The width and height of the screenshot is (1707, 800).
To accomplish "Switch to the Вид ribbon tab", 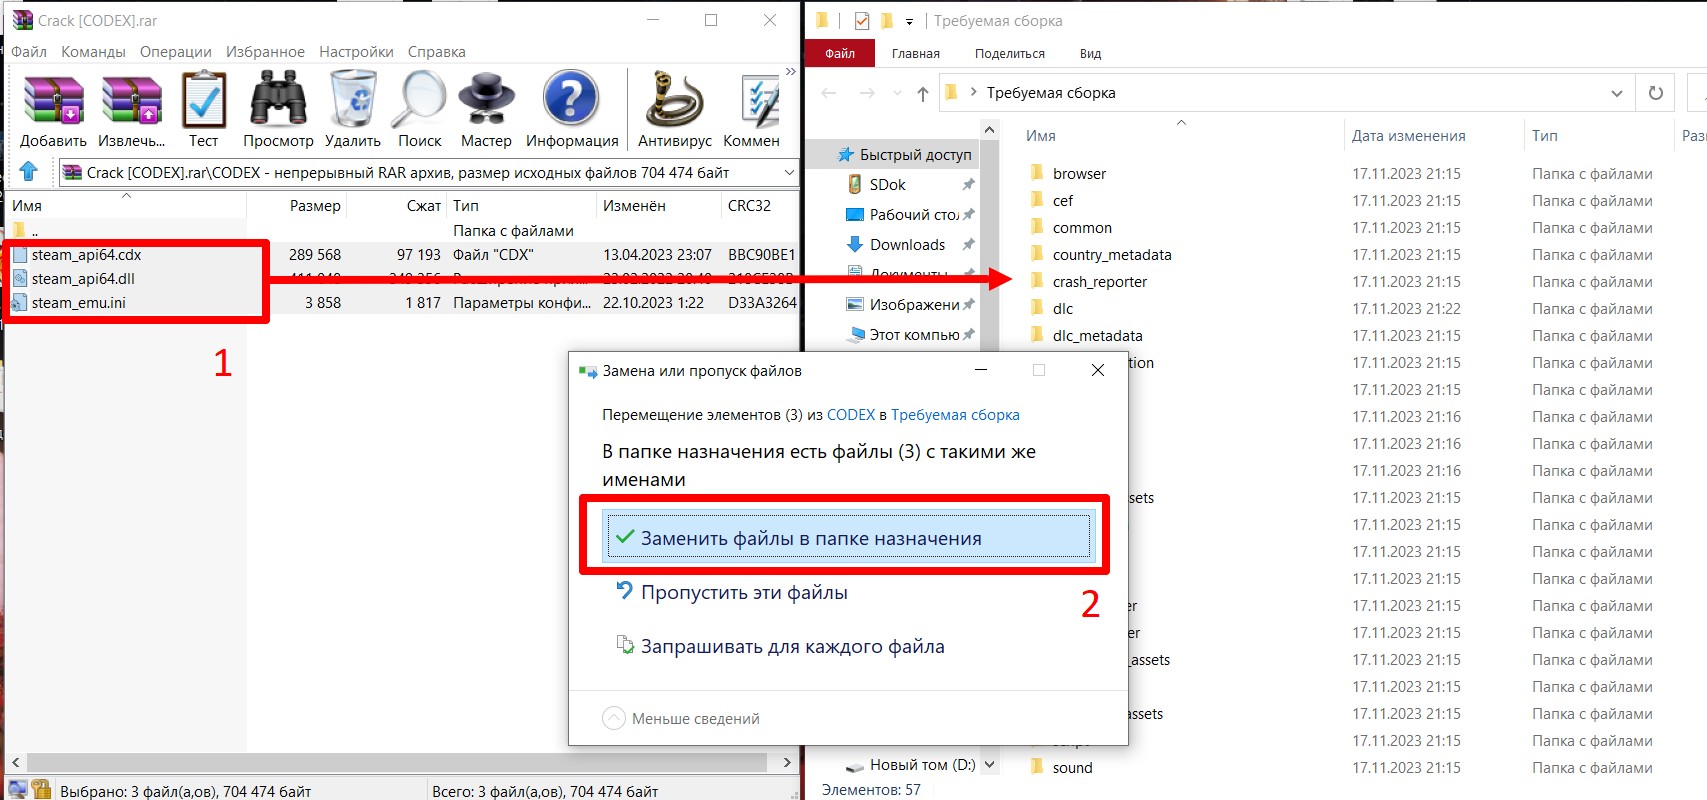I will [x=1091, y=54].
